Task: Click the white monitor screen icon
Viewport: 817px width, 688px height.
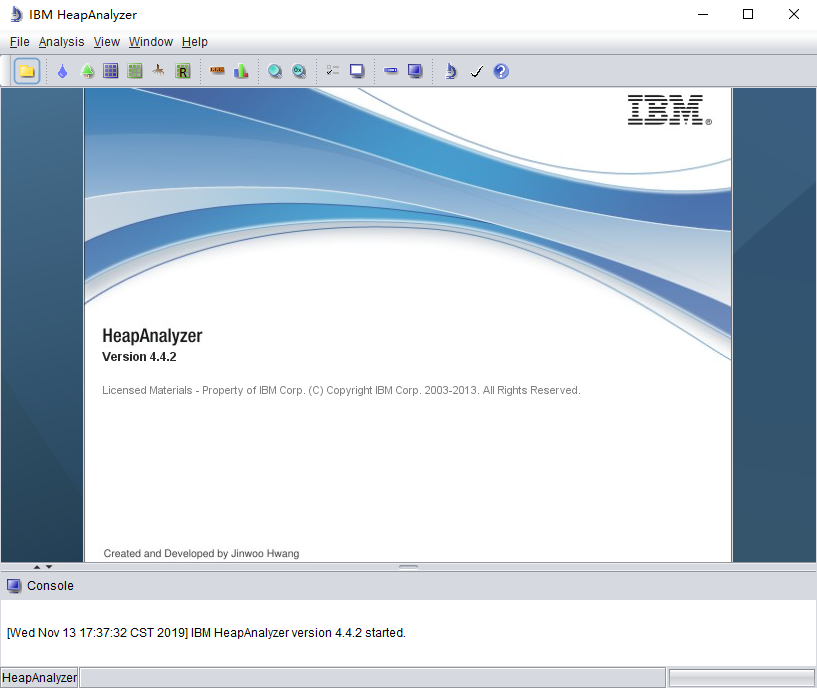Action: click(x=357, y=71)
